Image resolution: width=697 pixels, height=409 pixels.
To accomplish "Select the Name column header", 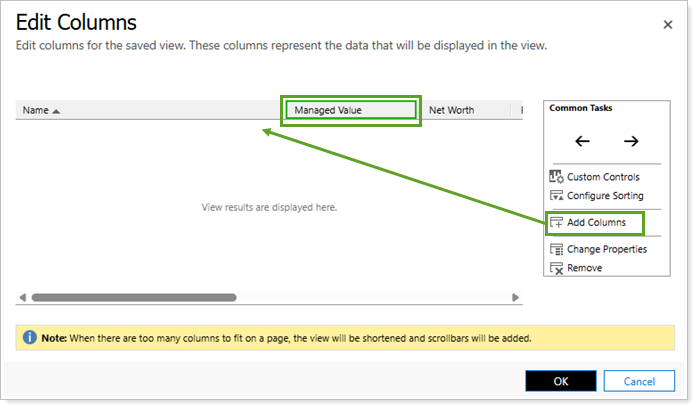I will 35,110.
